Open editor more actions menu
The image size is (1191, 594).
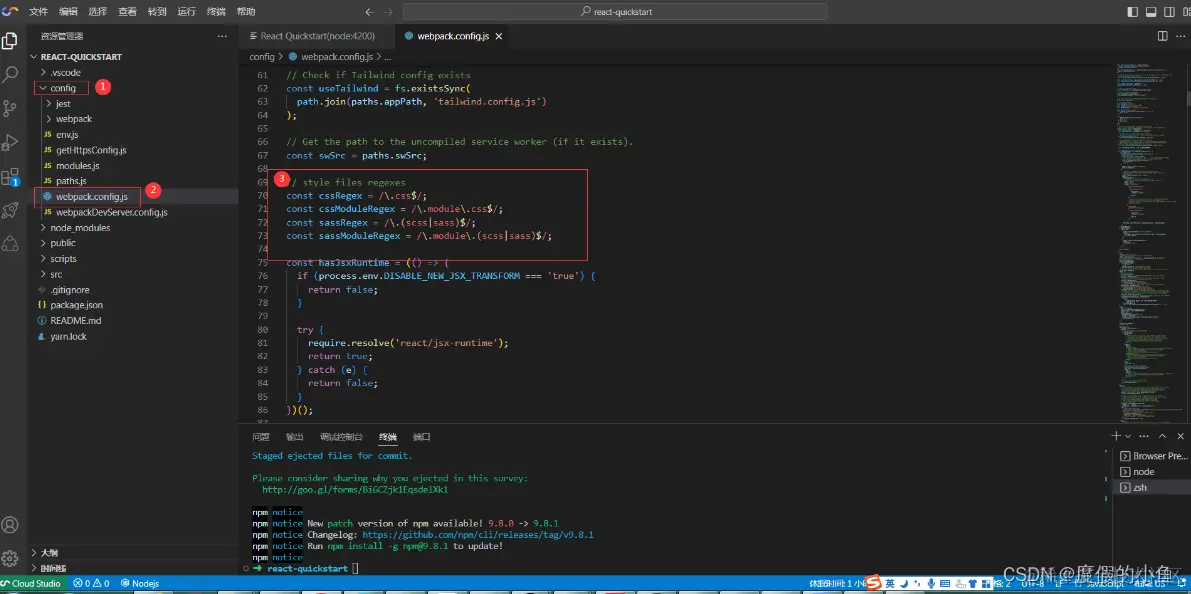tap(1181, 36)
